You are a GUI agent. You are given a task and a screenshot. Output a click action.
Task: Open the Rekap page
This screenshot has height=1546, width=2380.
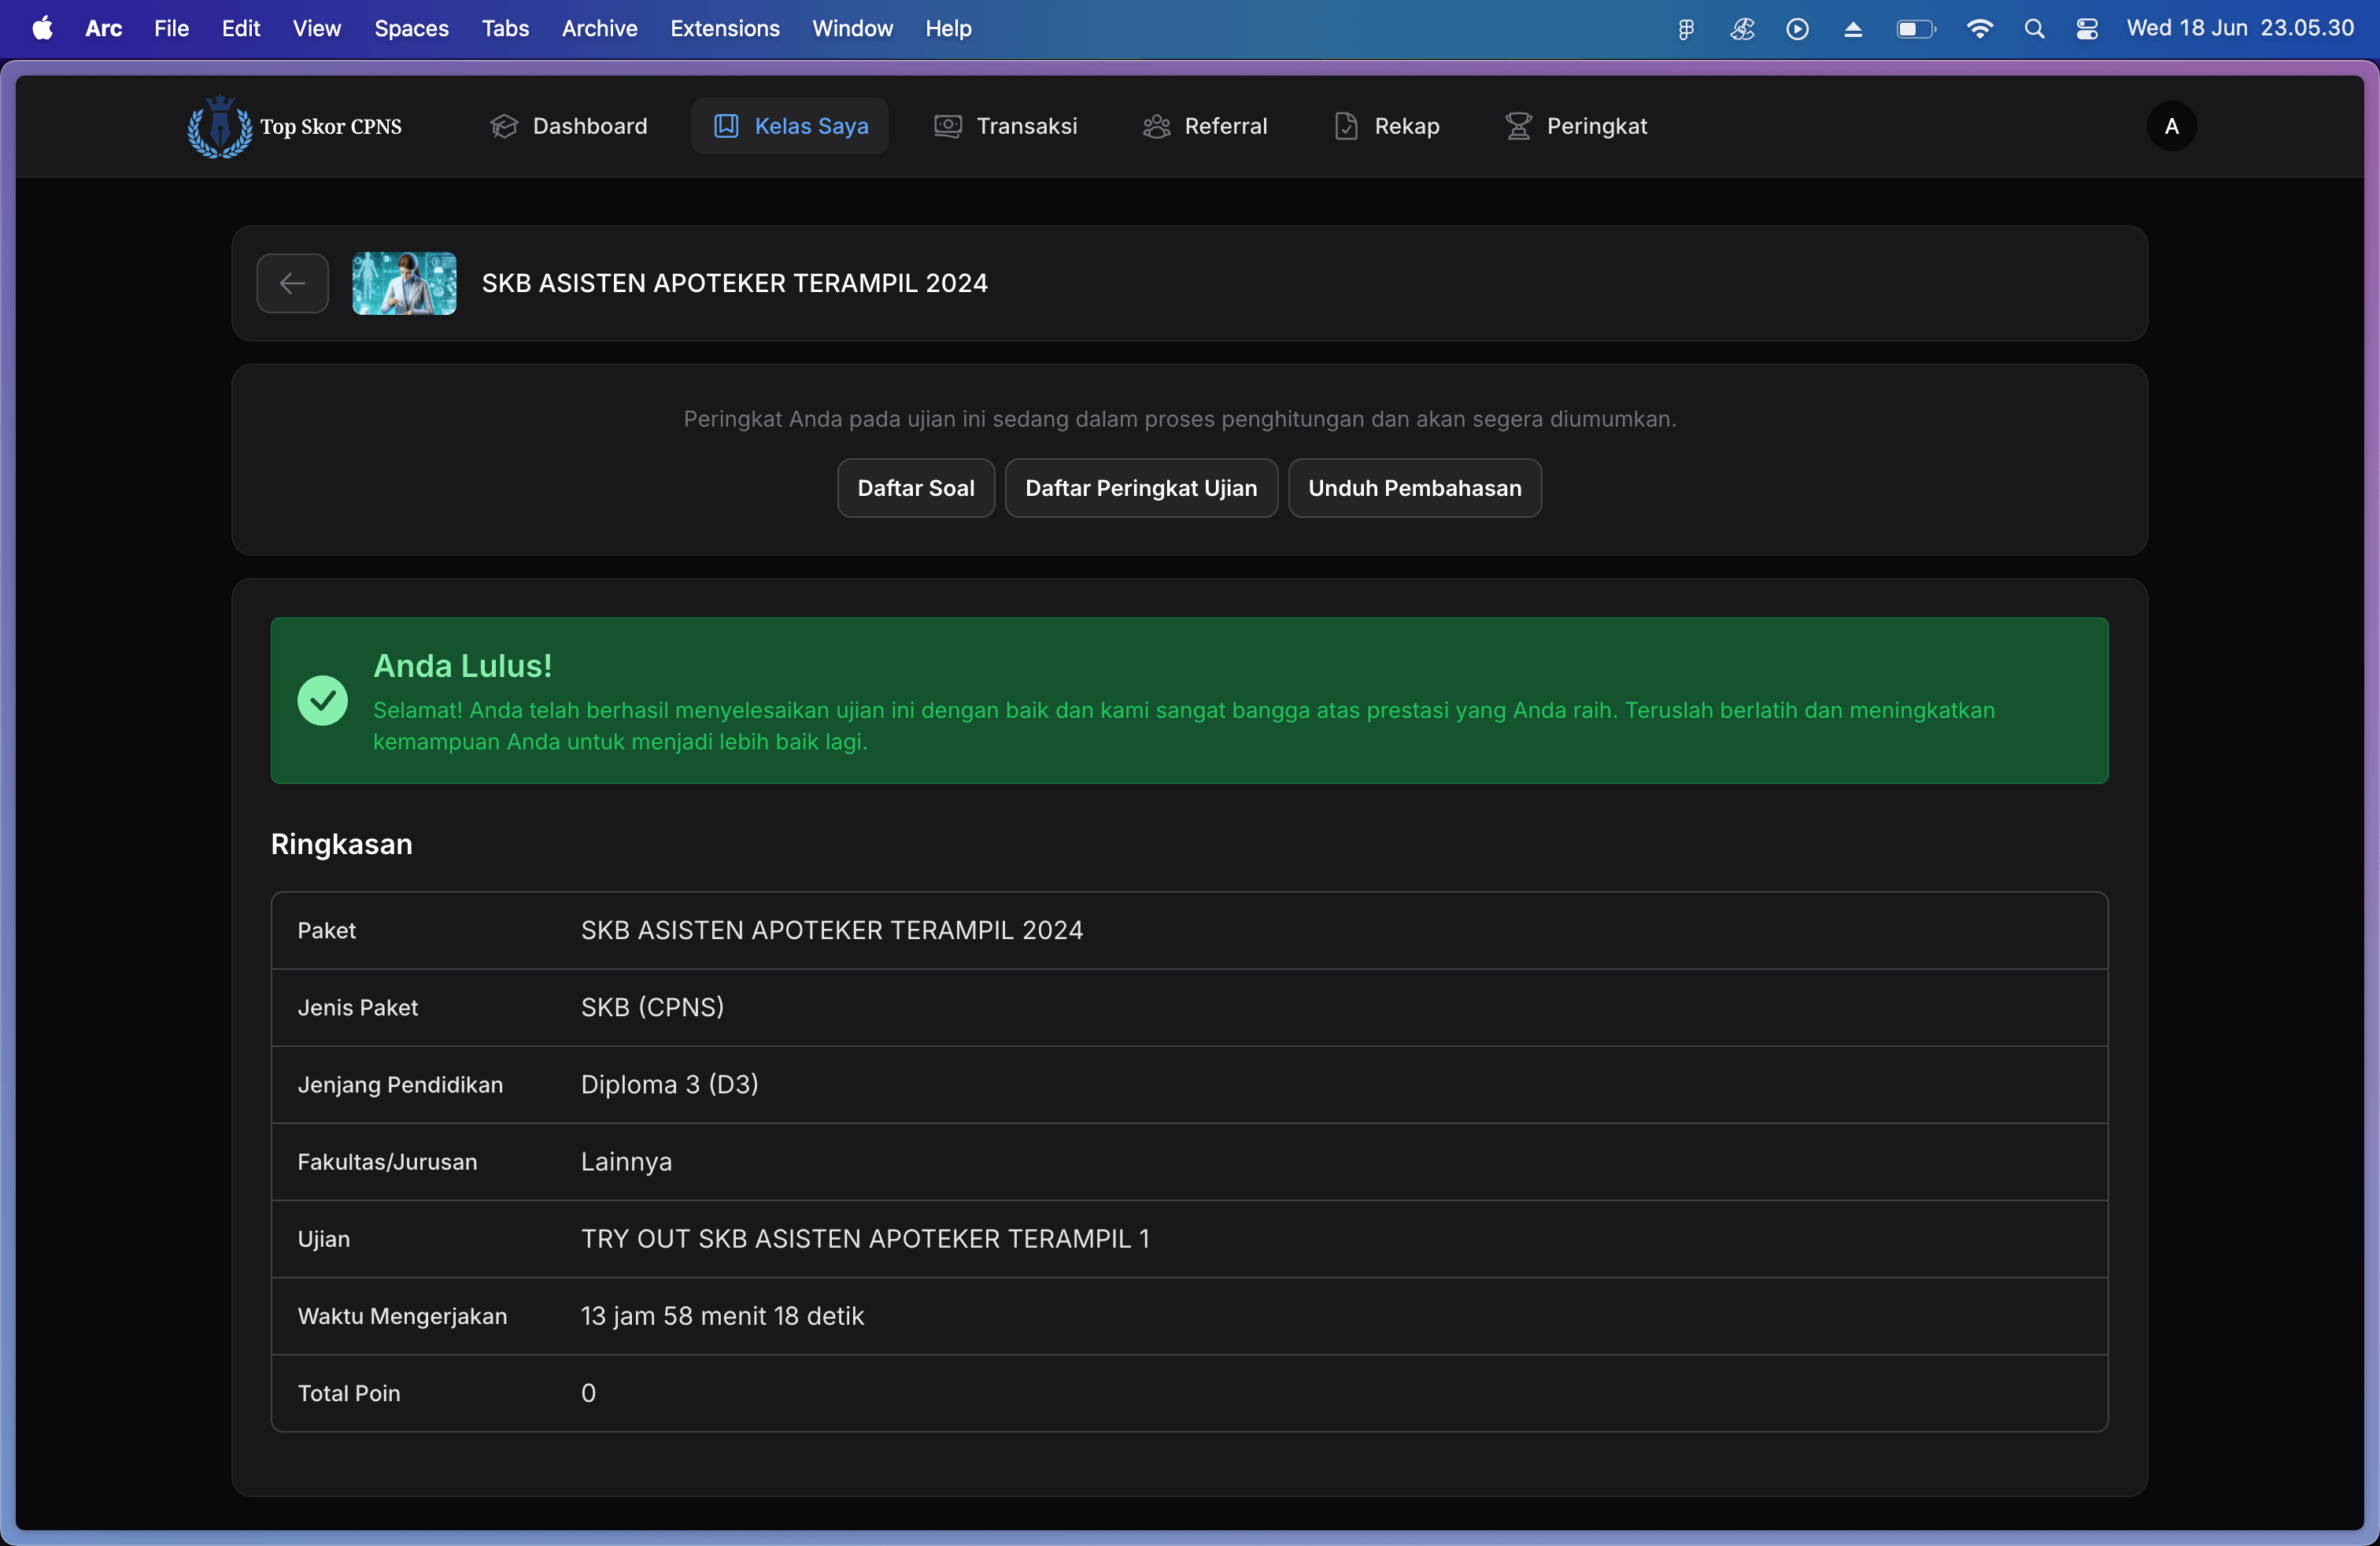coord(1386,126)
